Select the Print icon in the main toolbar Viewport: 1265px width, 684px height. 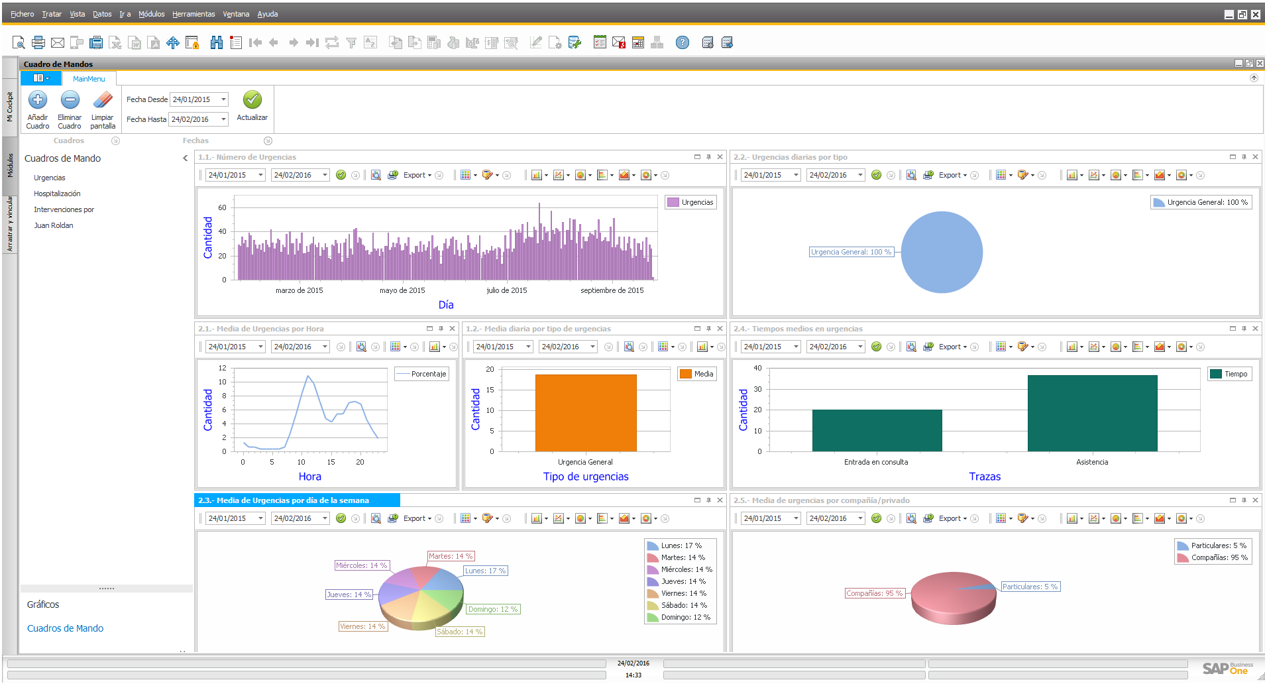tap(38, 42)
